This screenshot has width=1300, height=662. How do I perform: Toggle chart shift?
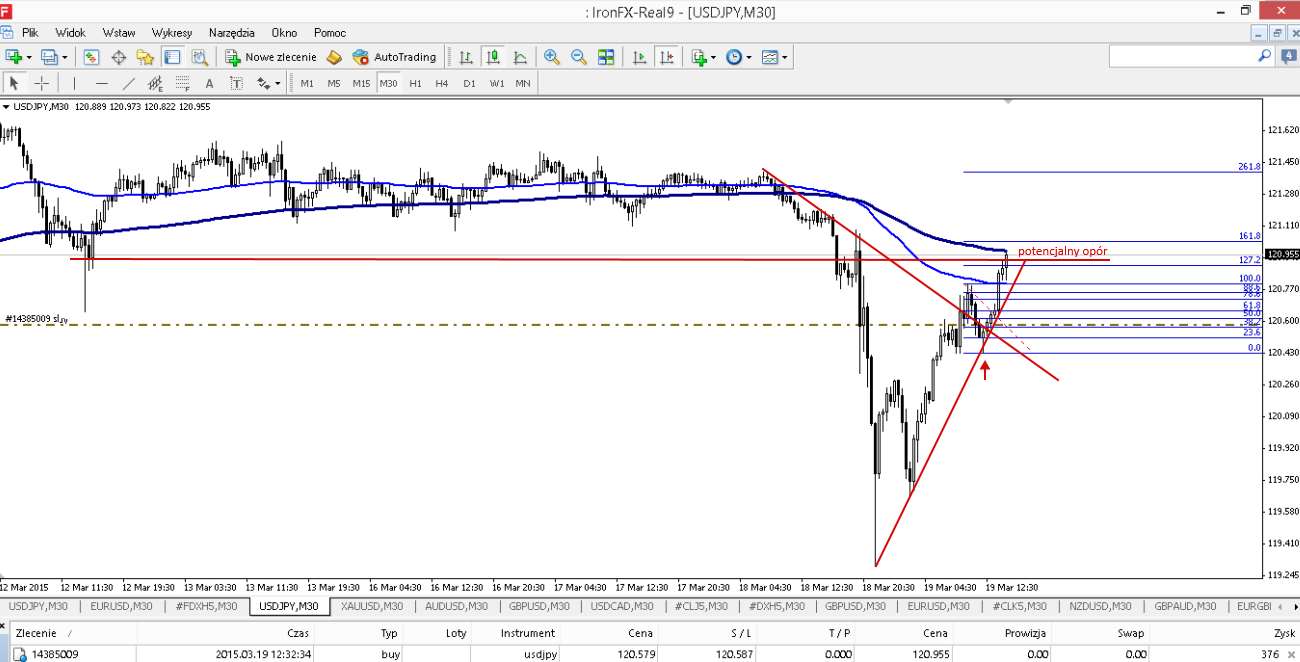667,57
